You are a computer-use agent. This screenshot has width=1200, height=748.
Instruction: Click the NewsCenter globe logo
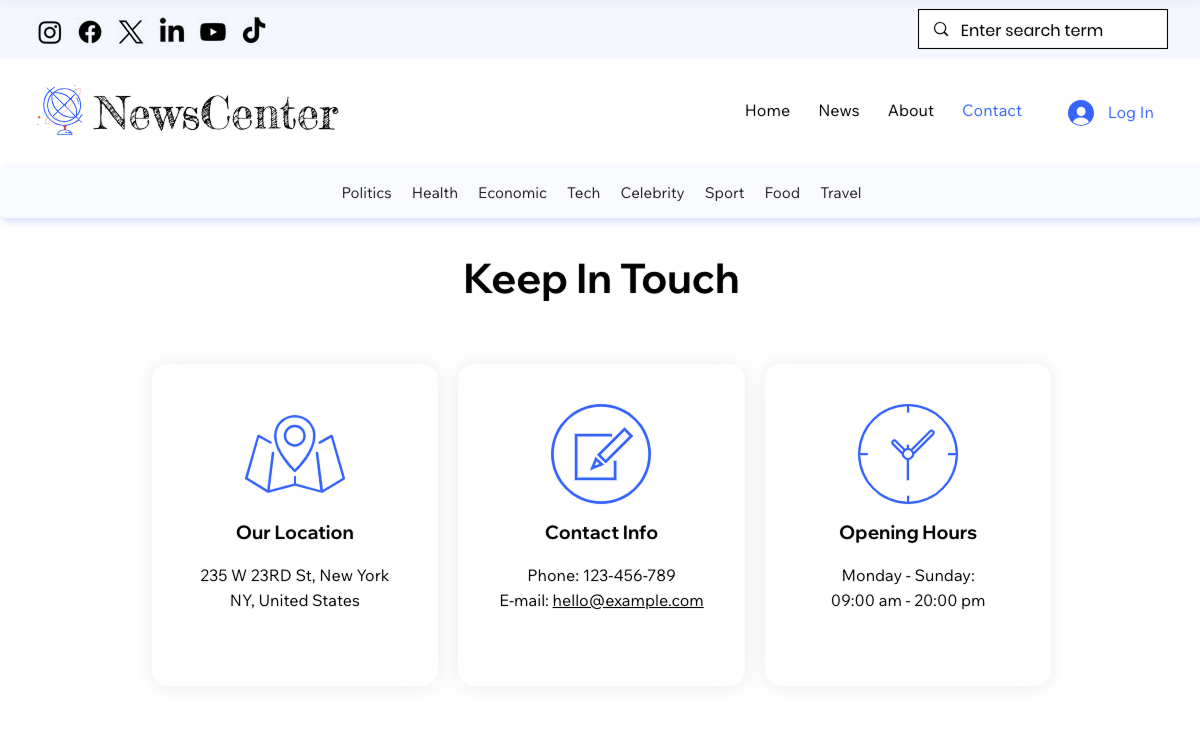[61, 110]
